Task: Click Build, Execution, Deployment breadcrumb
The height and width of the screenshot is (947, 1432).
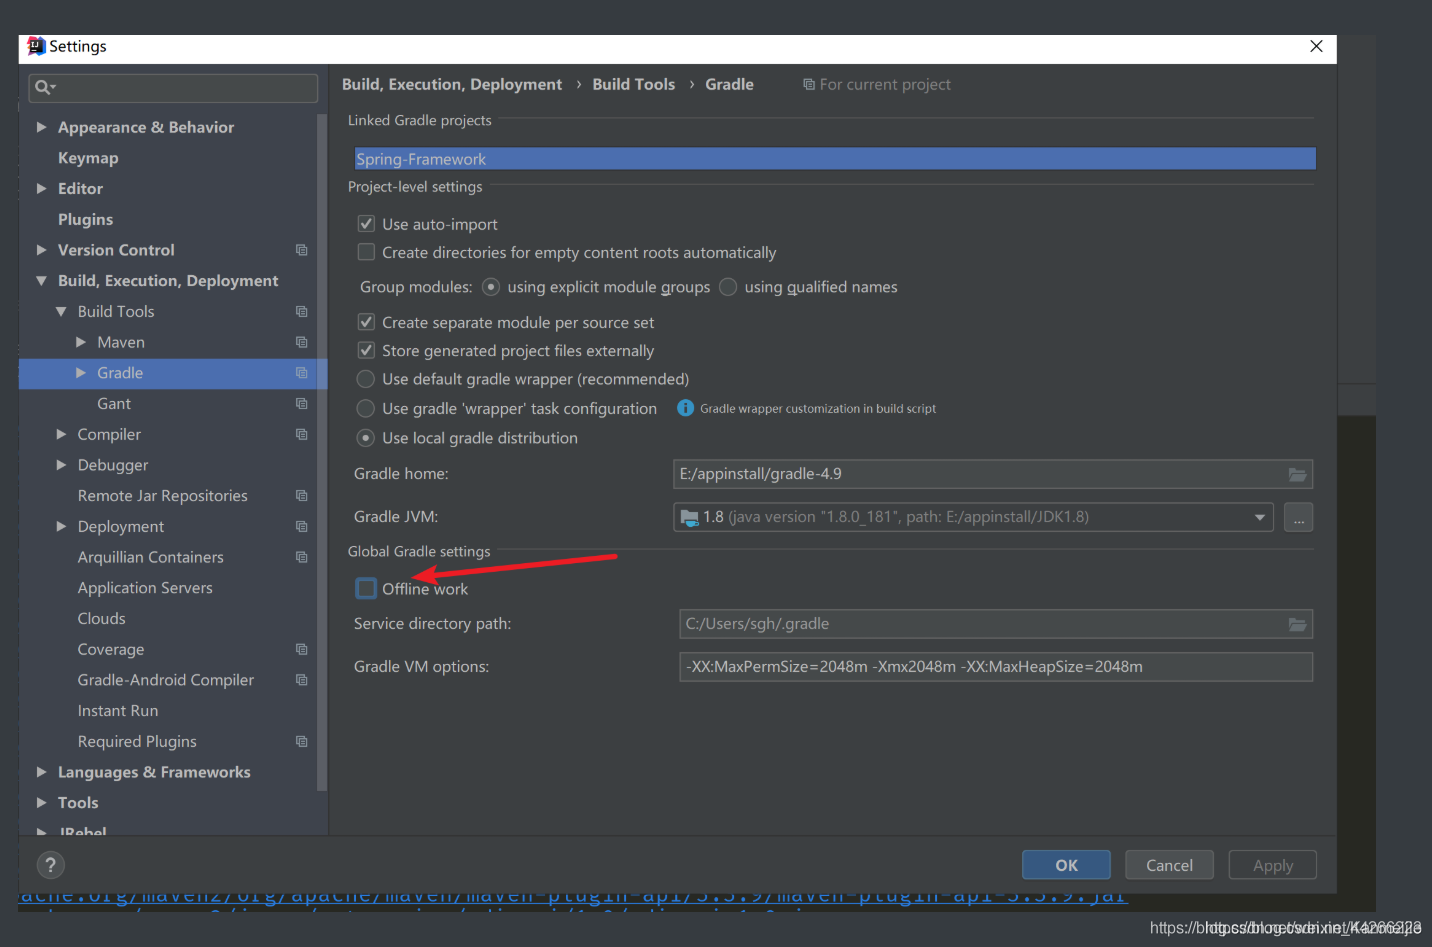Action: coord(452,85)
